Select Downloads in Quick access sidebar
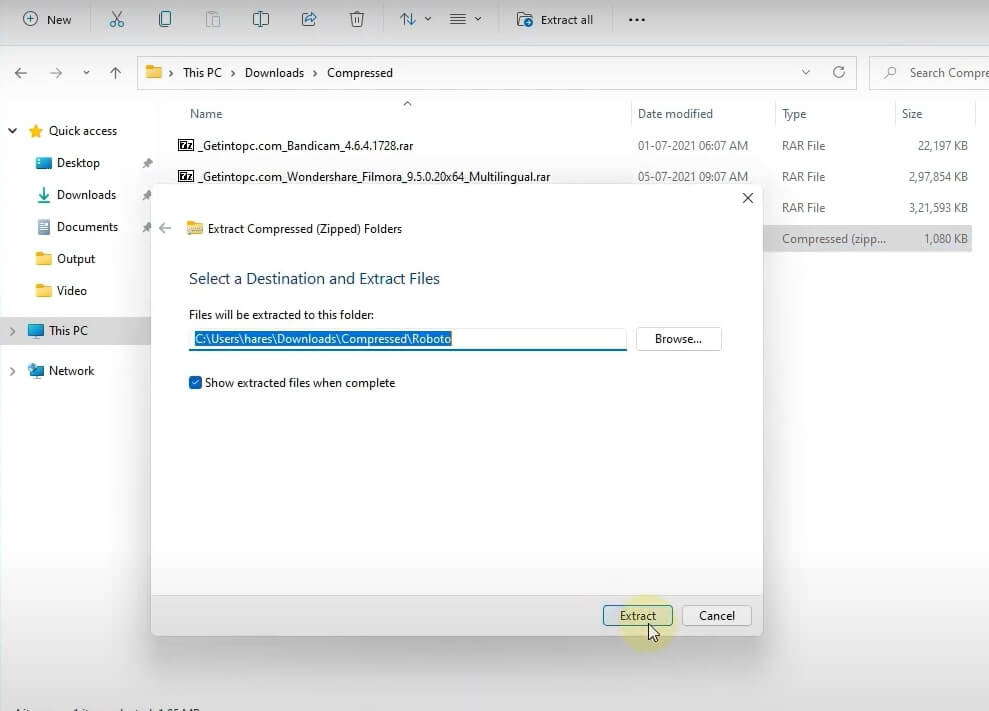The height and width of the screenshot is (711, 989). click(x=86, y=195)
